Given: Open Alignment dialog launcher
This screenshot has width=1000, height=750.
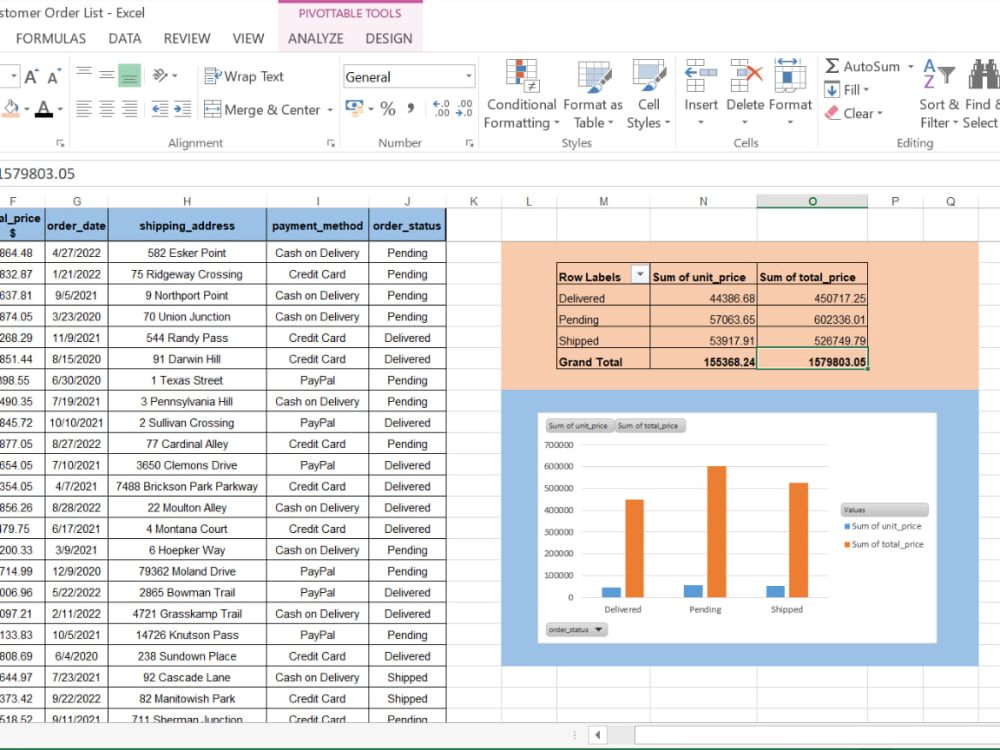Looking at the screenshot, I should click(331, 143).
